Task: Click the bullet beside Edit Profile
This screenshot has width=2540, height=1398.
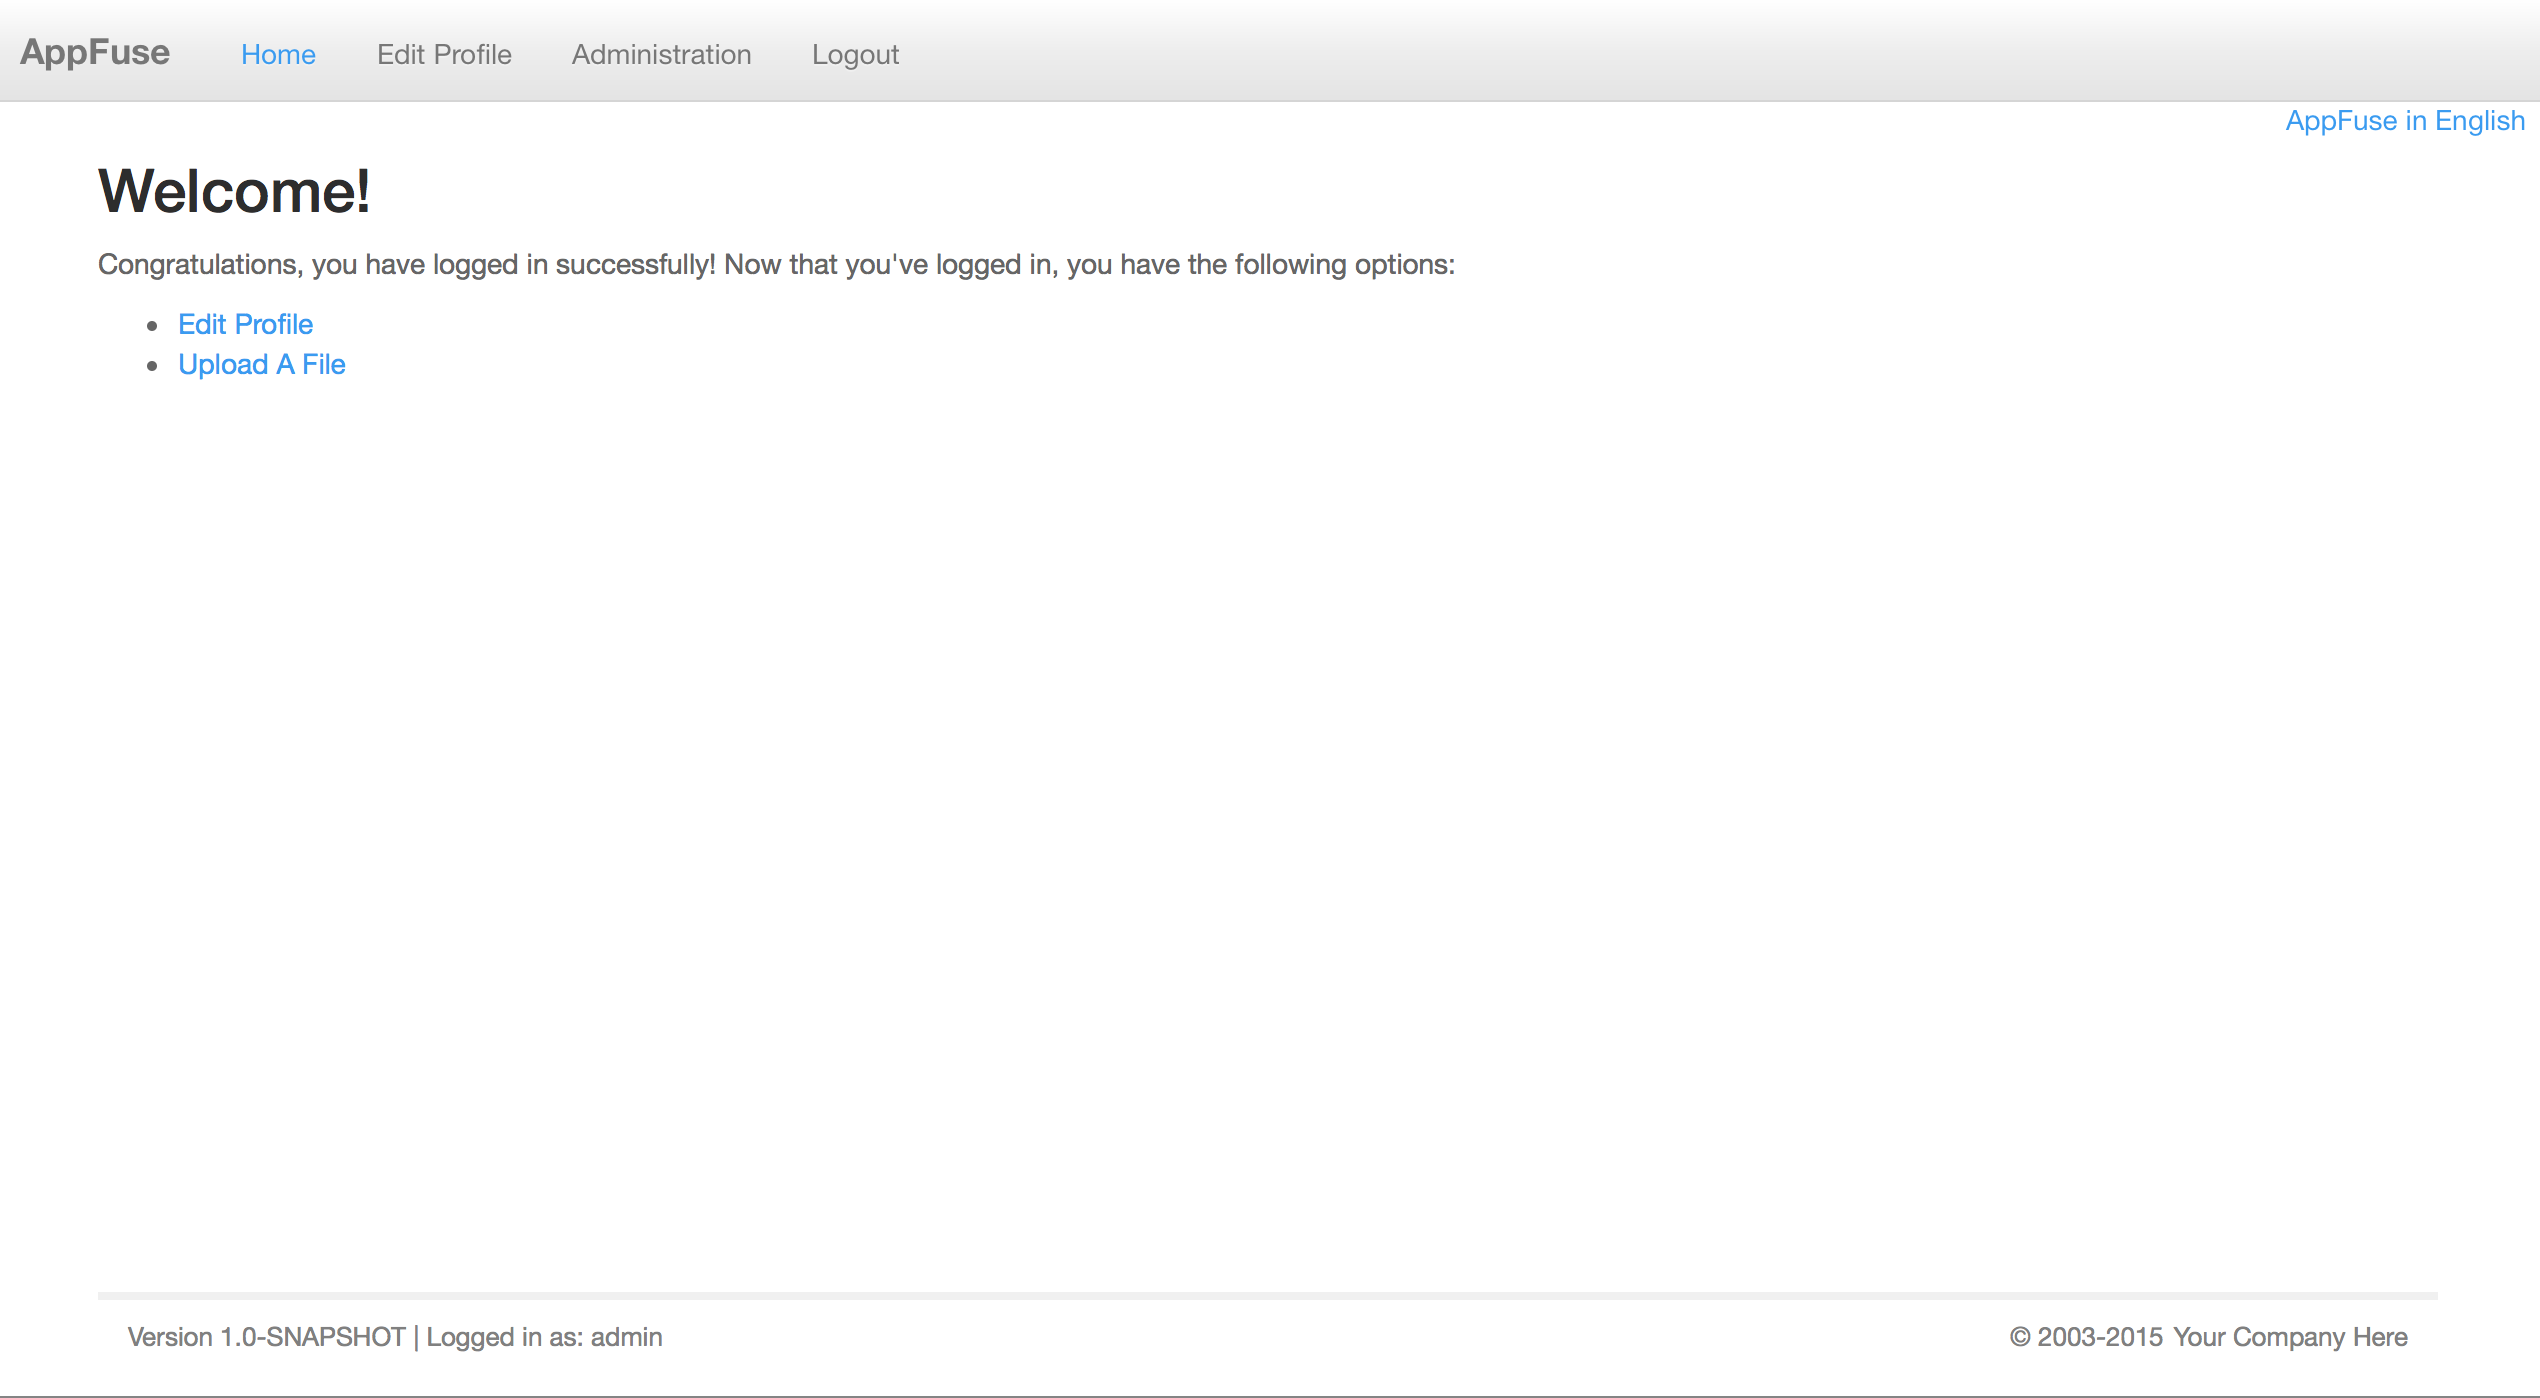Action: [x=152, y=326]
